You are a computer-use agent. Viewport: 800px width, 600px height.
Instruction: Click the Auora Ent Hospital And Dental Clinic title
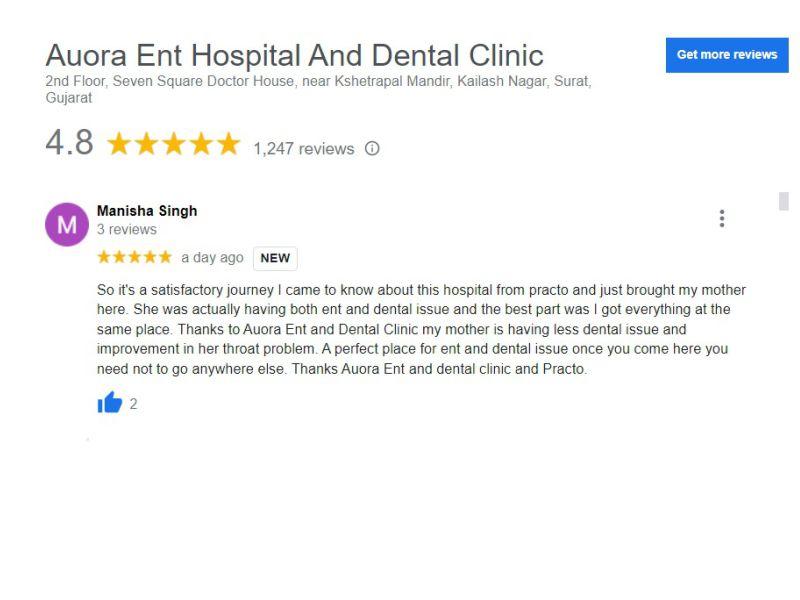294,55
